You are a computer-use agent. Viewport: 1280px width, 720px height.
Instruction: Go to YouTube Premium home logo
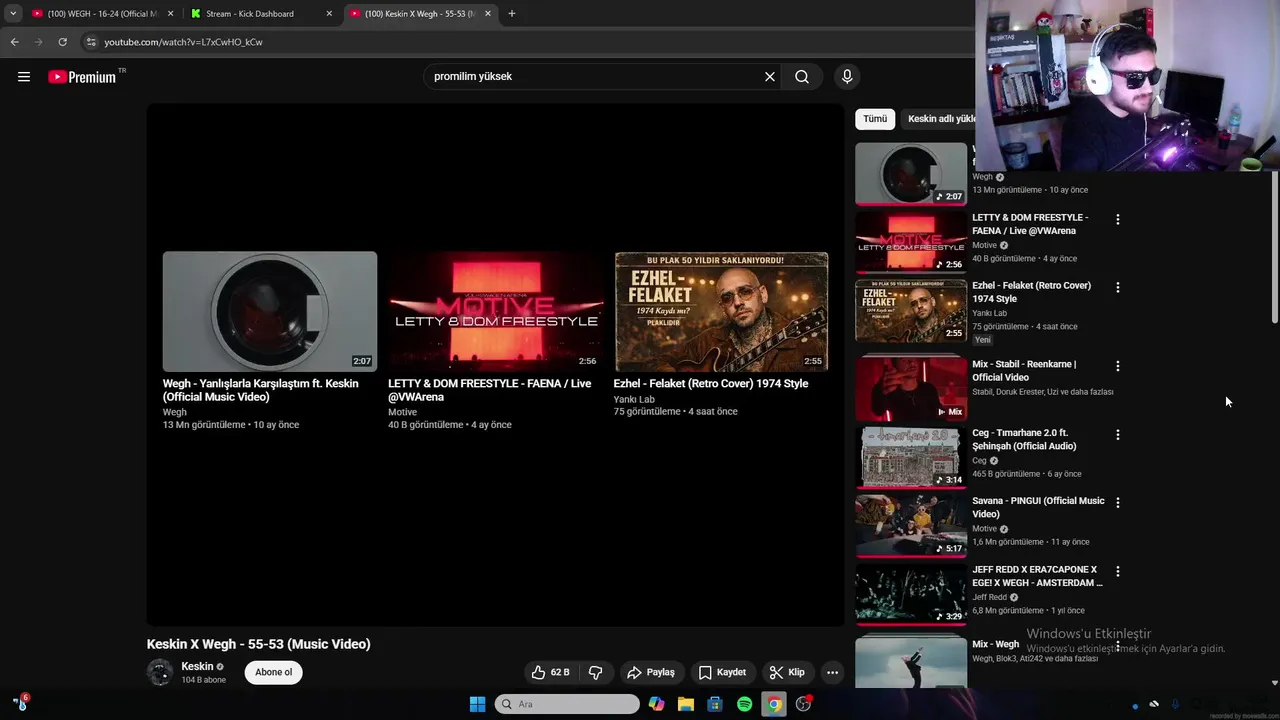pos(82,77)
